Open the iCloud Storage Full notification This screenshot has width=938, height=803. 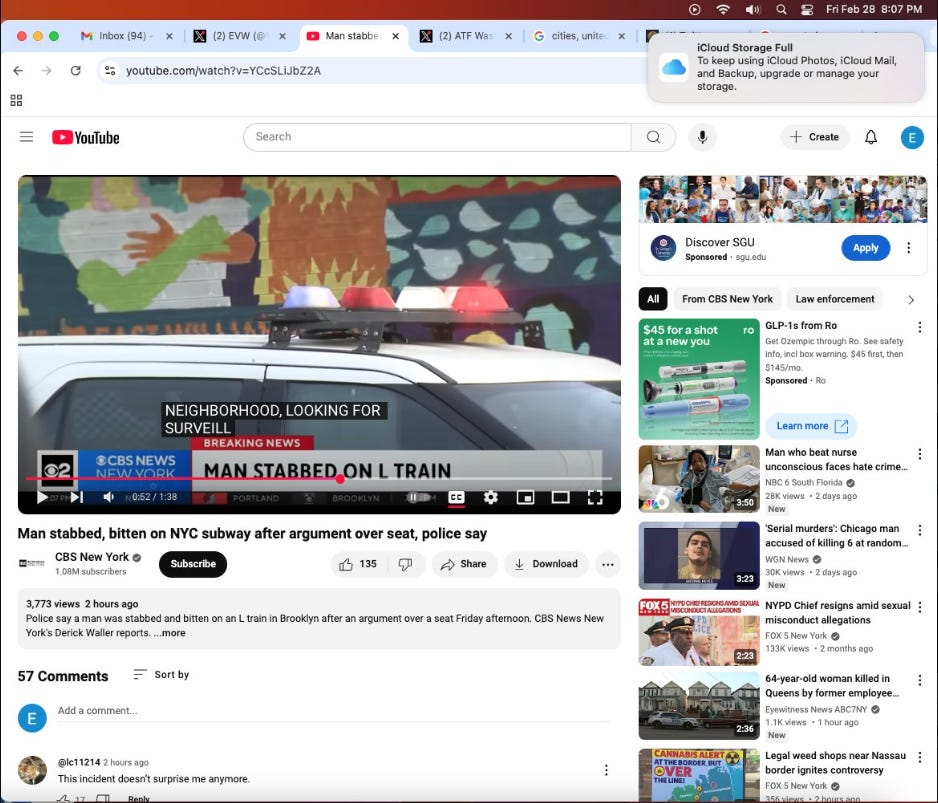786,67
